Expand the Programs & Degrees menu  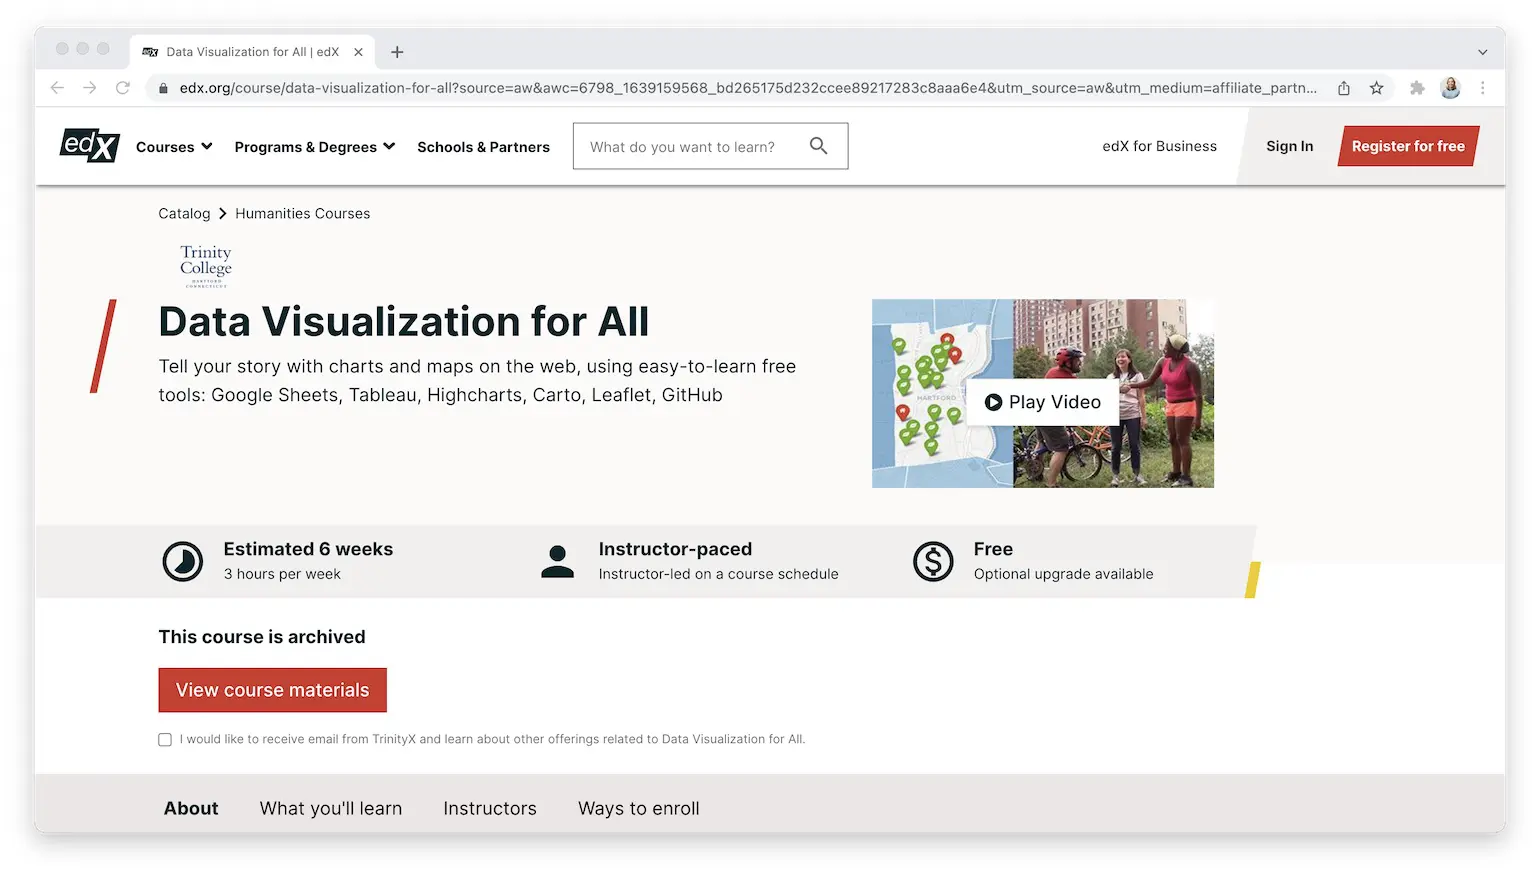(313, 146)
